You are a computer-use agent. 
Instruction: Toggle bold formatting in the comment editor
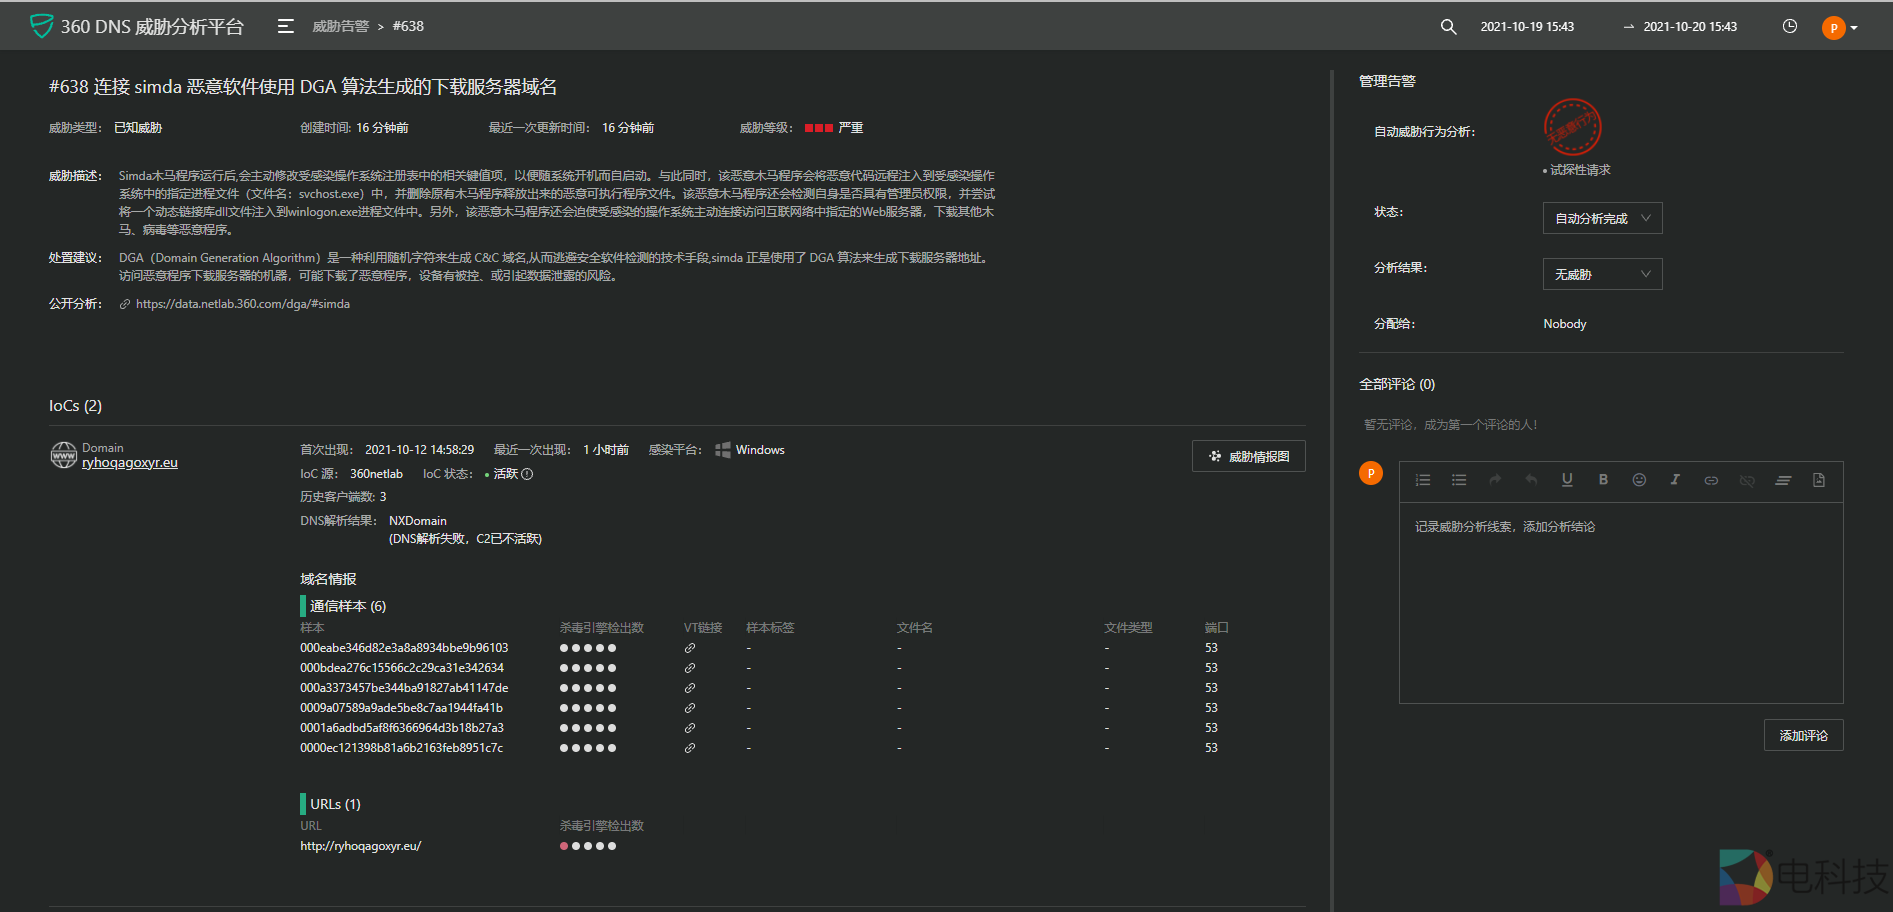click(1603, 480)
